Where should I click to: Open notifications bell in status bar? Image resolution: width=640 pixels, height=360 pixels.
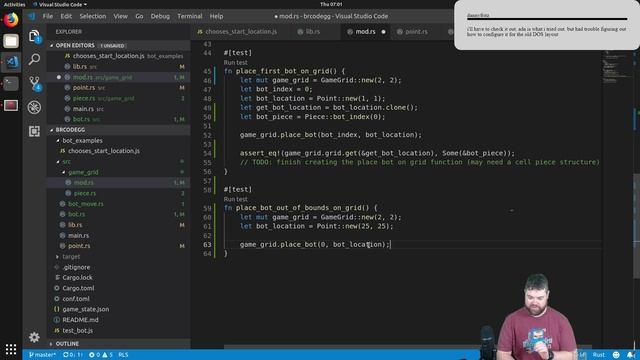click(631, 355)
